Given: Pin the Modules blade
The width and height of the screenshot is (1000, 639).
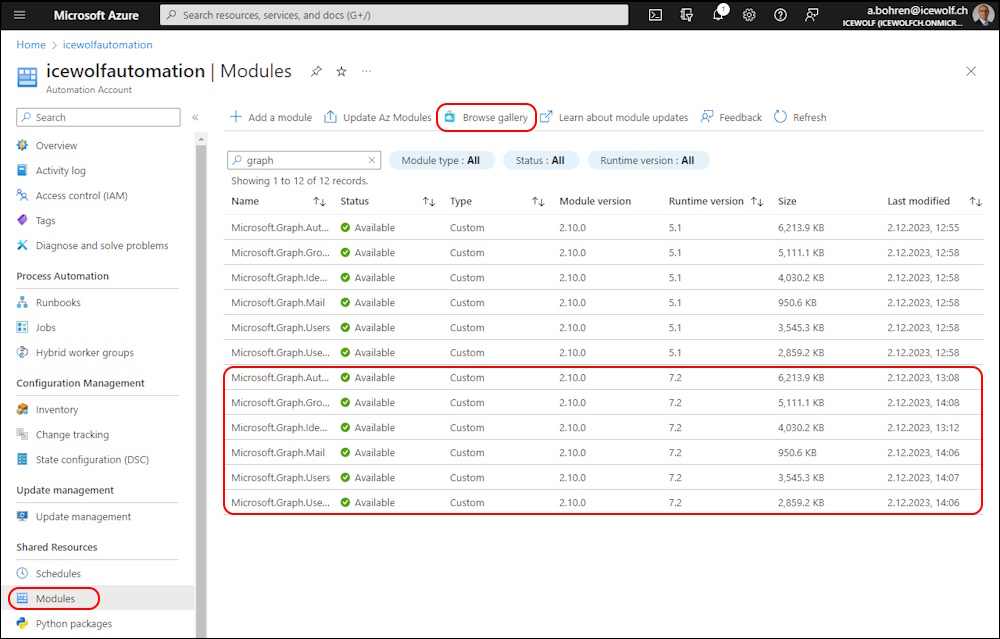Looking at the screenshot, I should pyautogui.click(x=316, y=71).
